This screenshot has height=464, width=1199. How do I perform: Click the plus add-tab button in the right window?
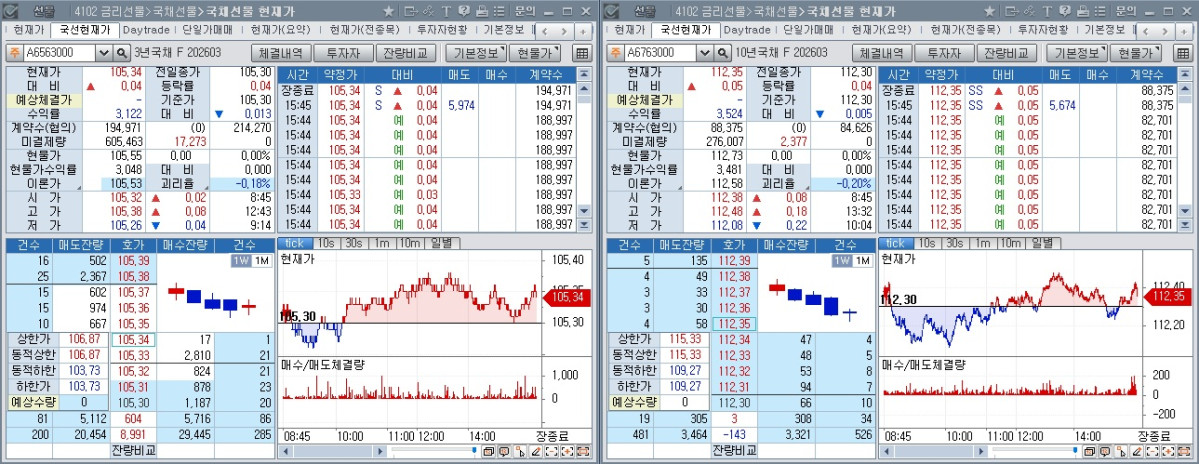1184,31
